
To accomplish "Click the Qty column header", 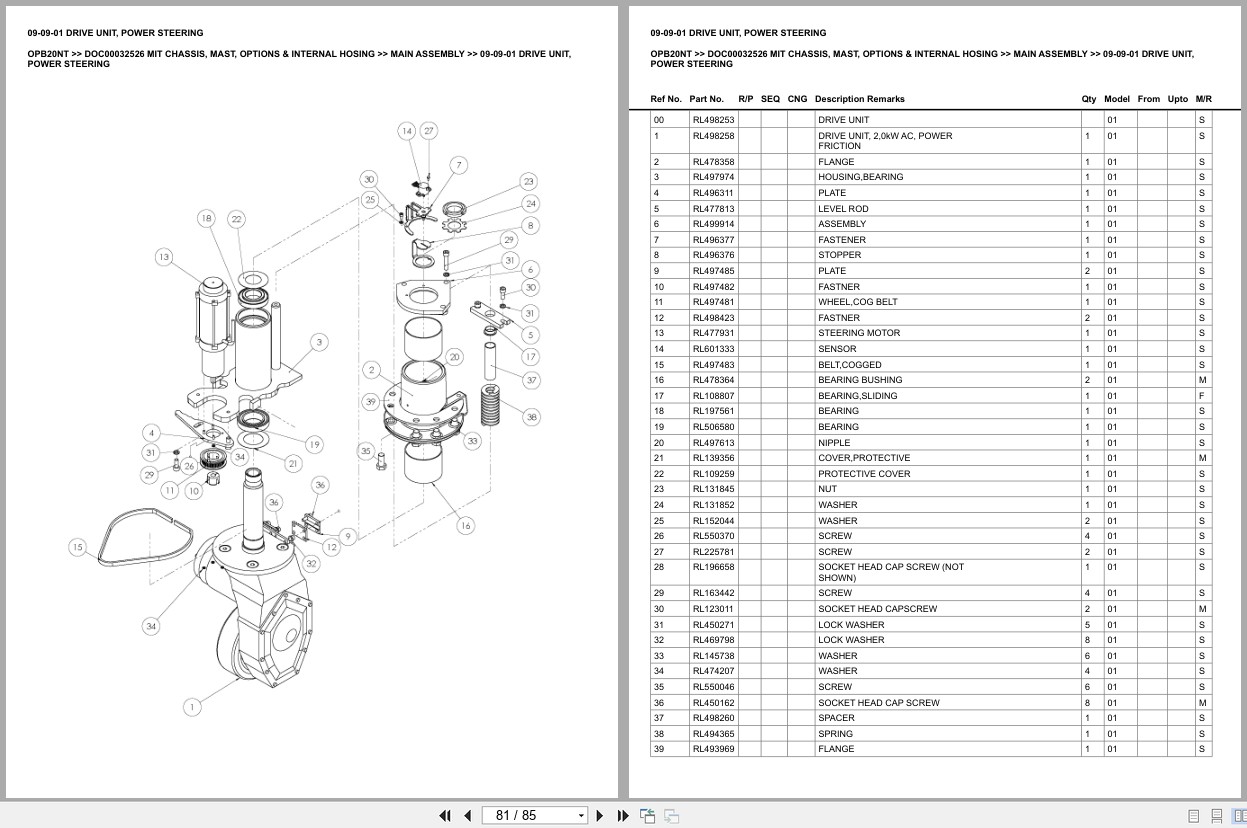I will coord(1089,99).
